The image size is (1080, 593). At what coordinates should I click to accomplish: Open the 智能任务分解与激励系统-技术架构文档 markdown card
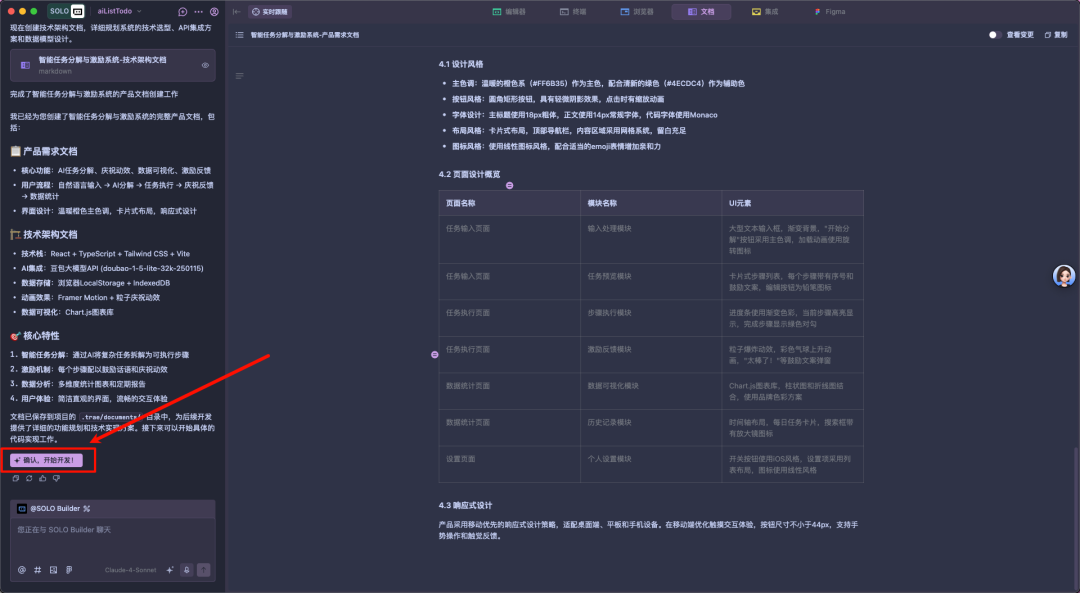click(112, 65)
